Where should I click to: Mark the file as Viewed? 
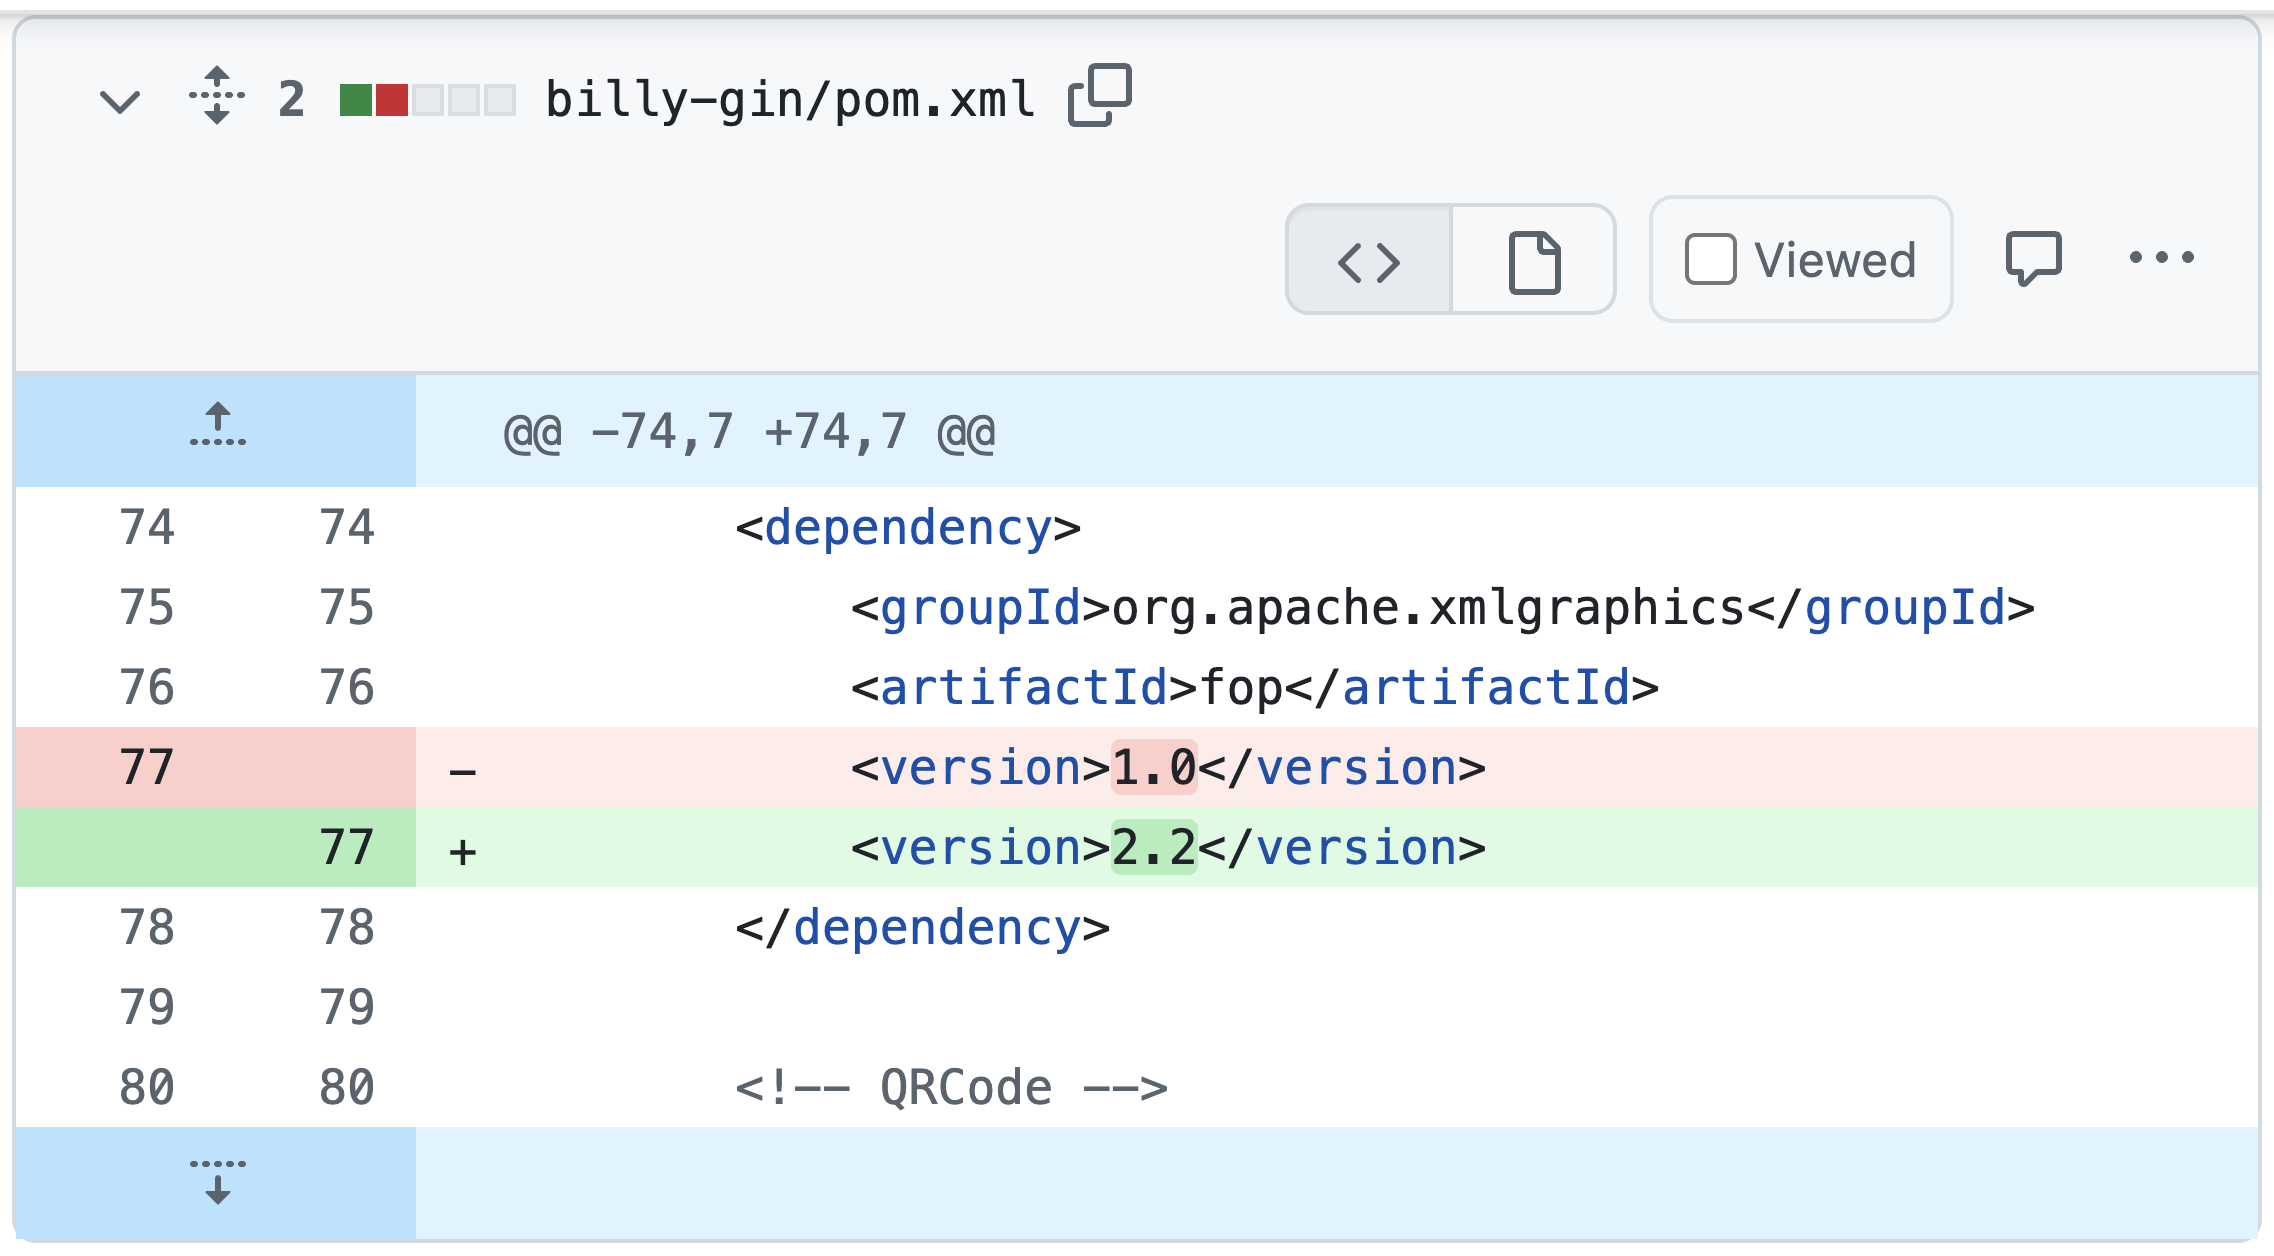tap(1710, 260)
